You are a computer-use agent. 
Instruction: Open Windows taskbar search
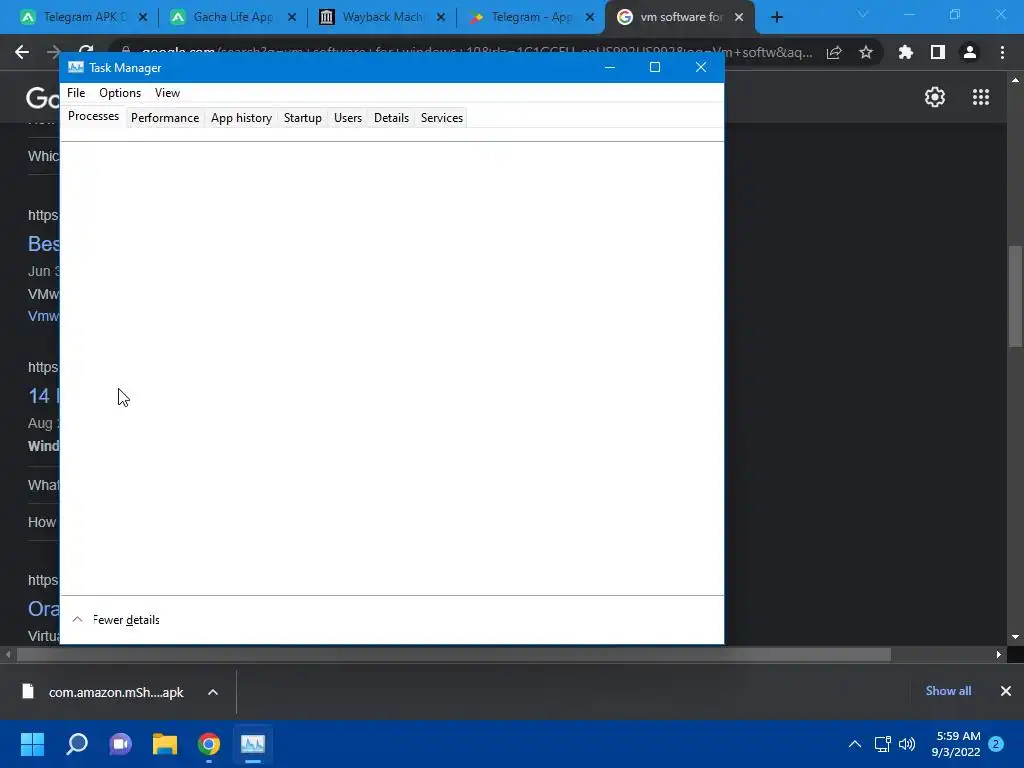point(77,744)
